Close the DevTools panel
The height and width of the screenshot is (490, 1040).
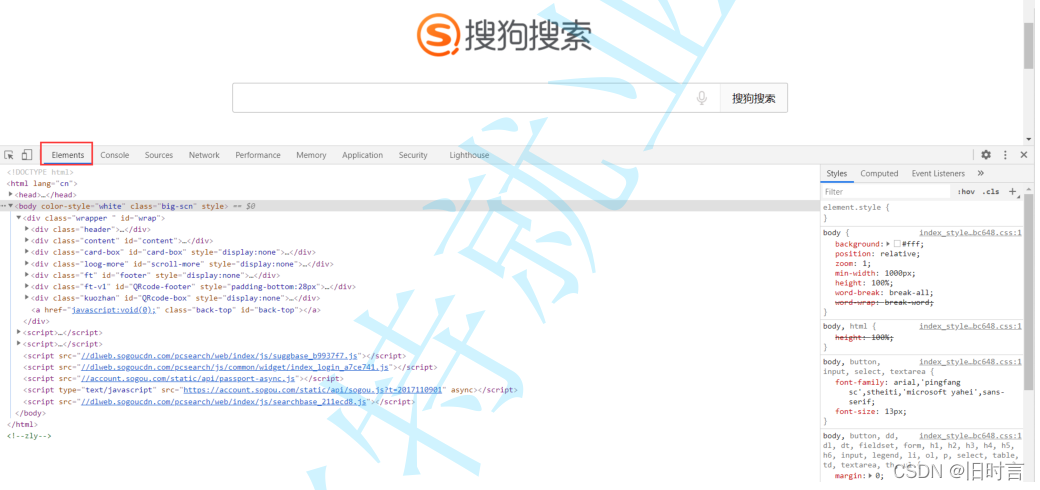point(1023,154)
